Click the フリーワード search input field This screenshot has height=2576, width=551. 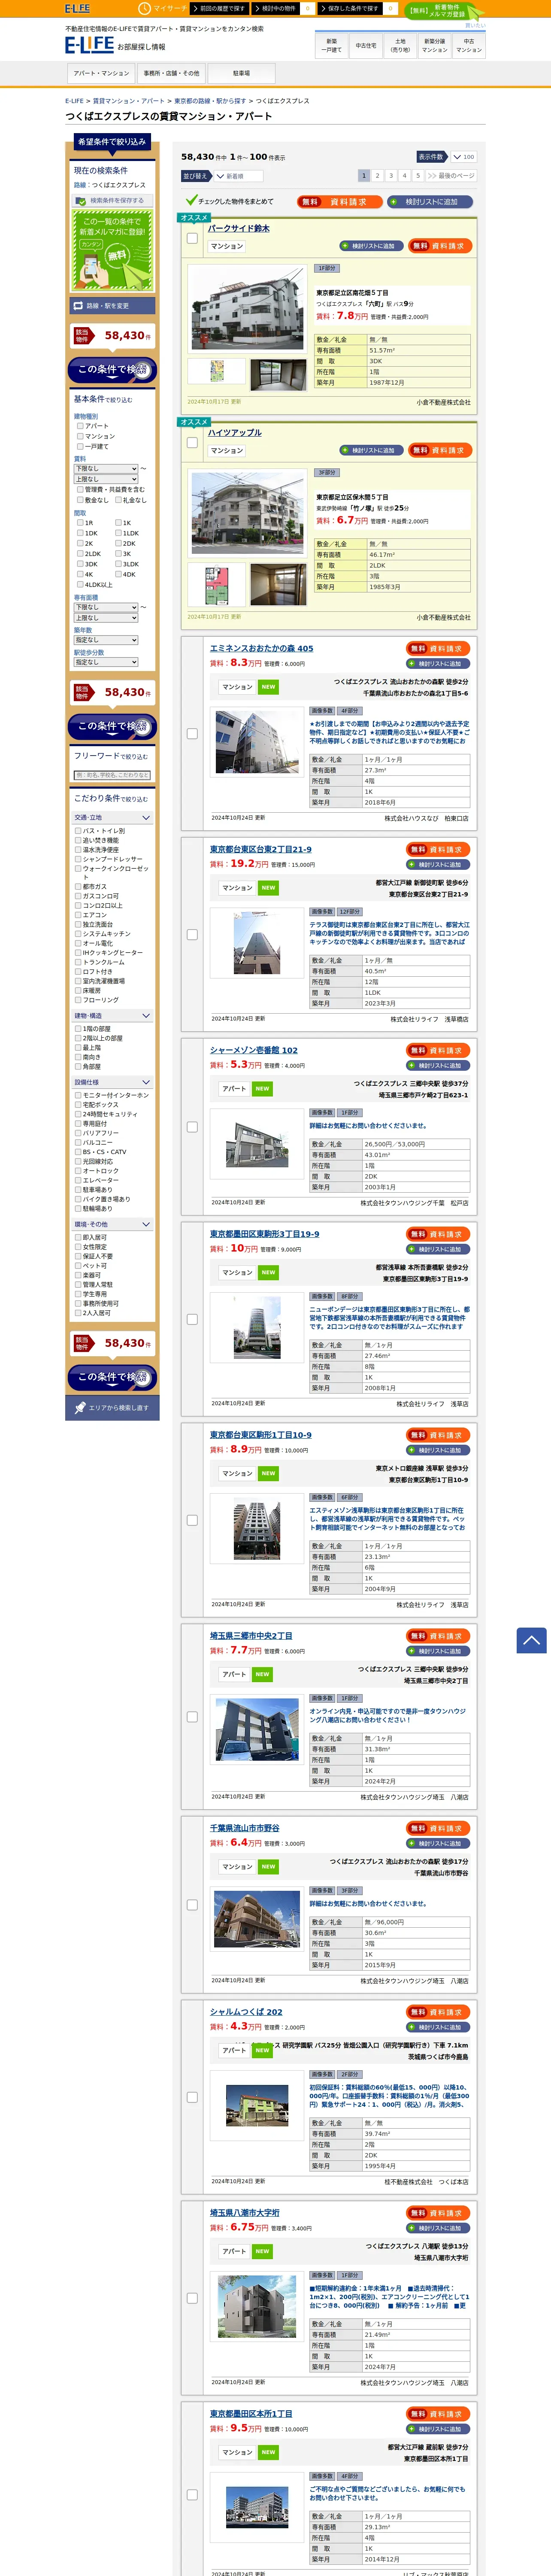pyautogui.click(x=112, y=775)
